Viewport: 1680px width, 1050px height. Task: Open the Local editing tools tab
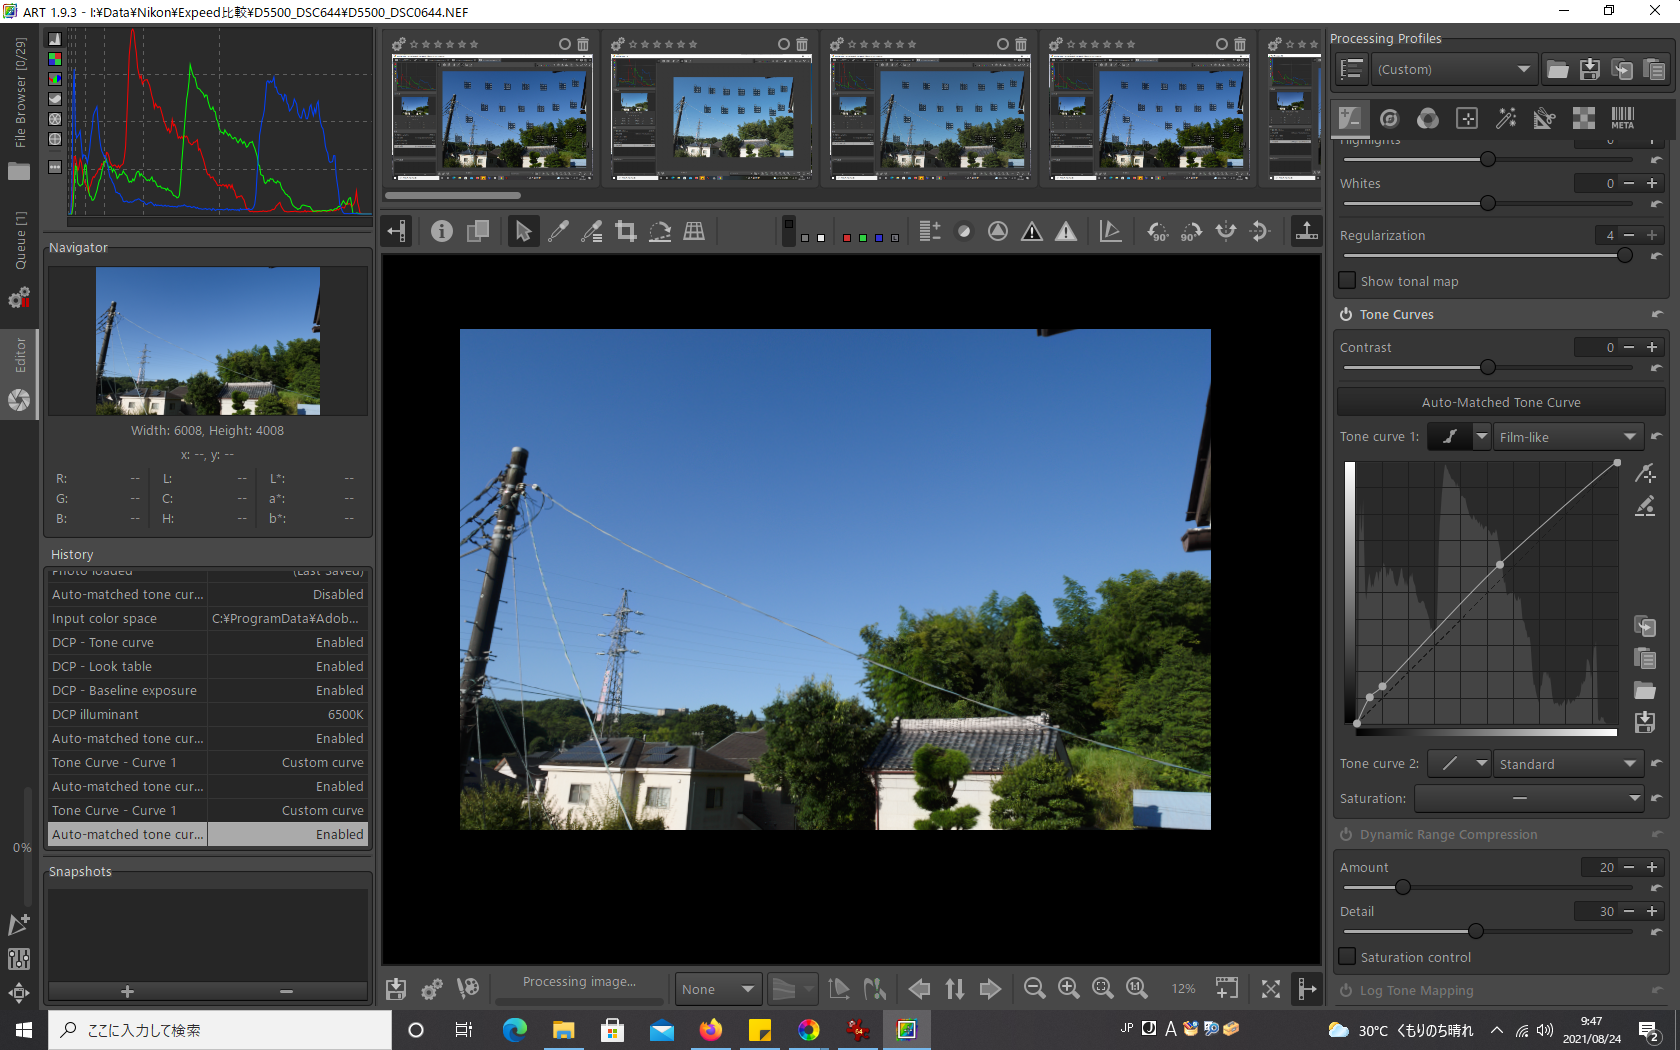[1467, 118]
